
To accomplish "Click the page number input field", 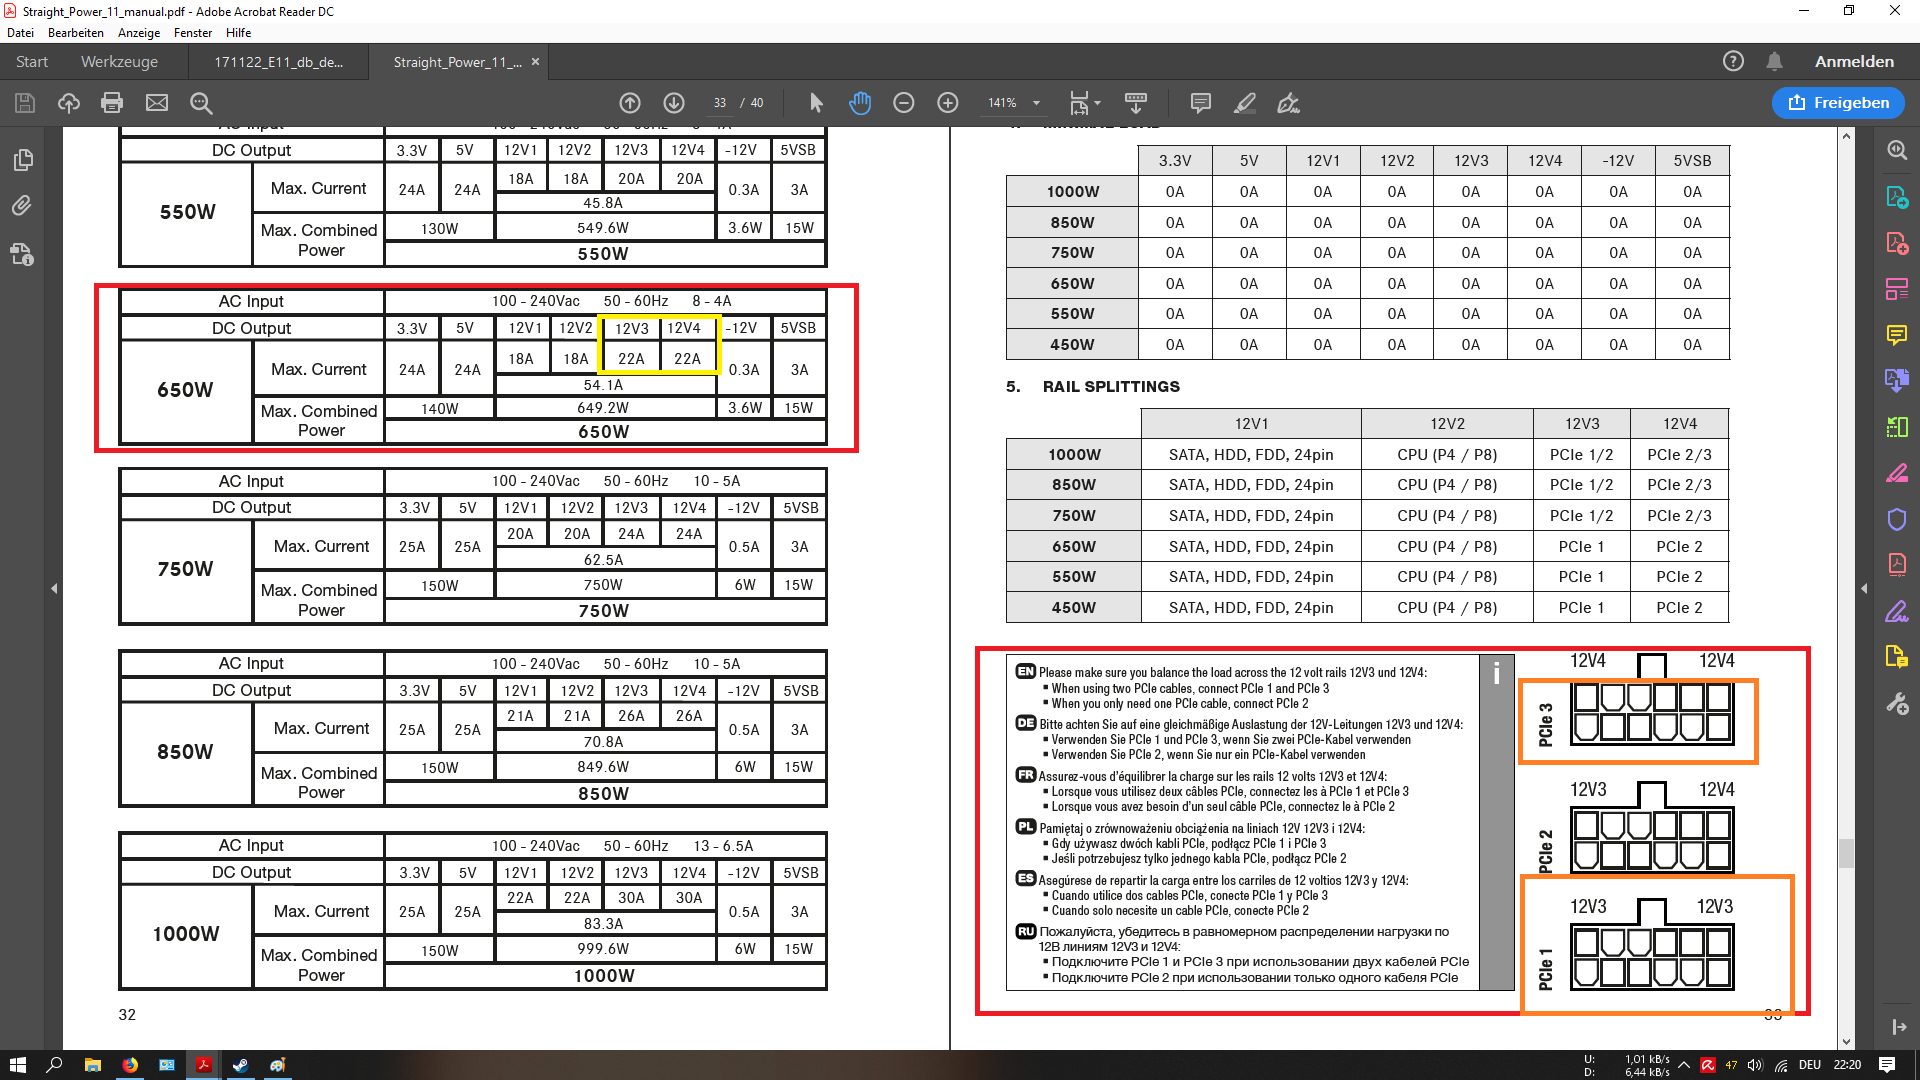I will click(719, 103).
